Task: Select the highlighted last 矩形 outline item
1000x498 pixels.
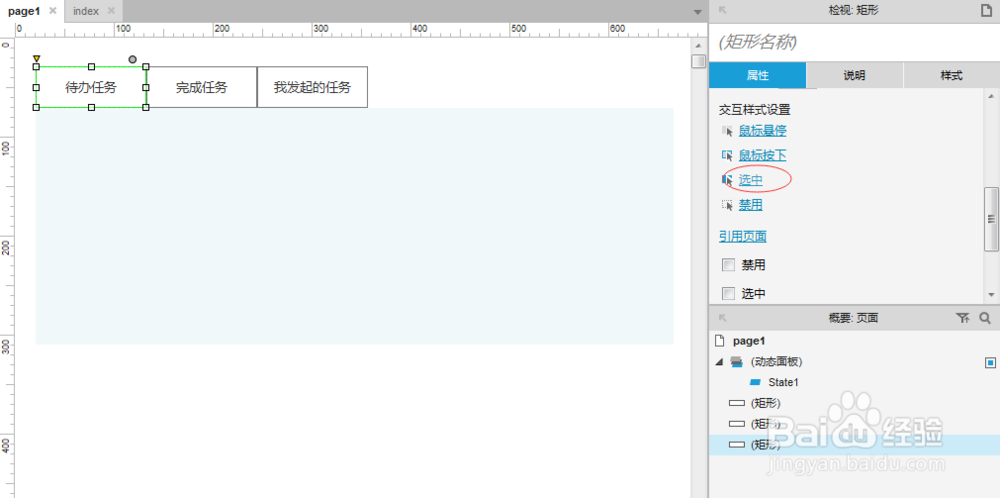Action: click(x=855, y=444)
